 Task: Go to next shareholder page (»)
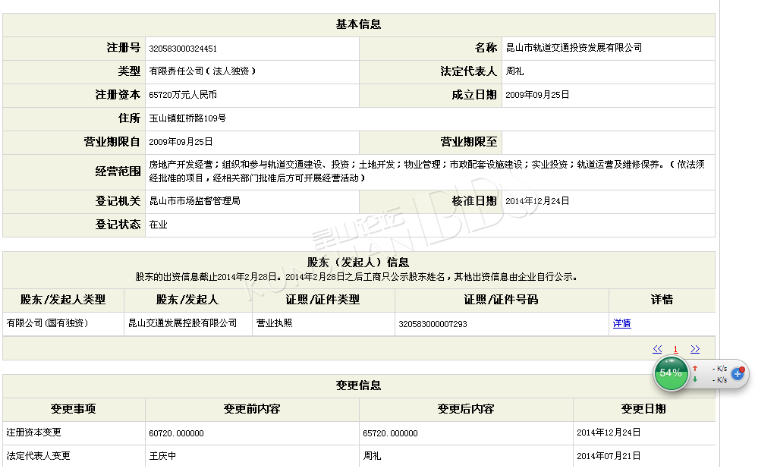(695, 349)
